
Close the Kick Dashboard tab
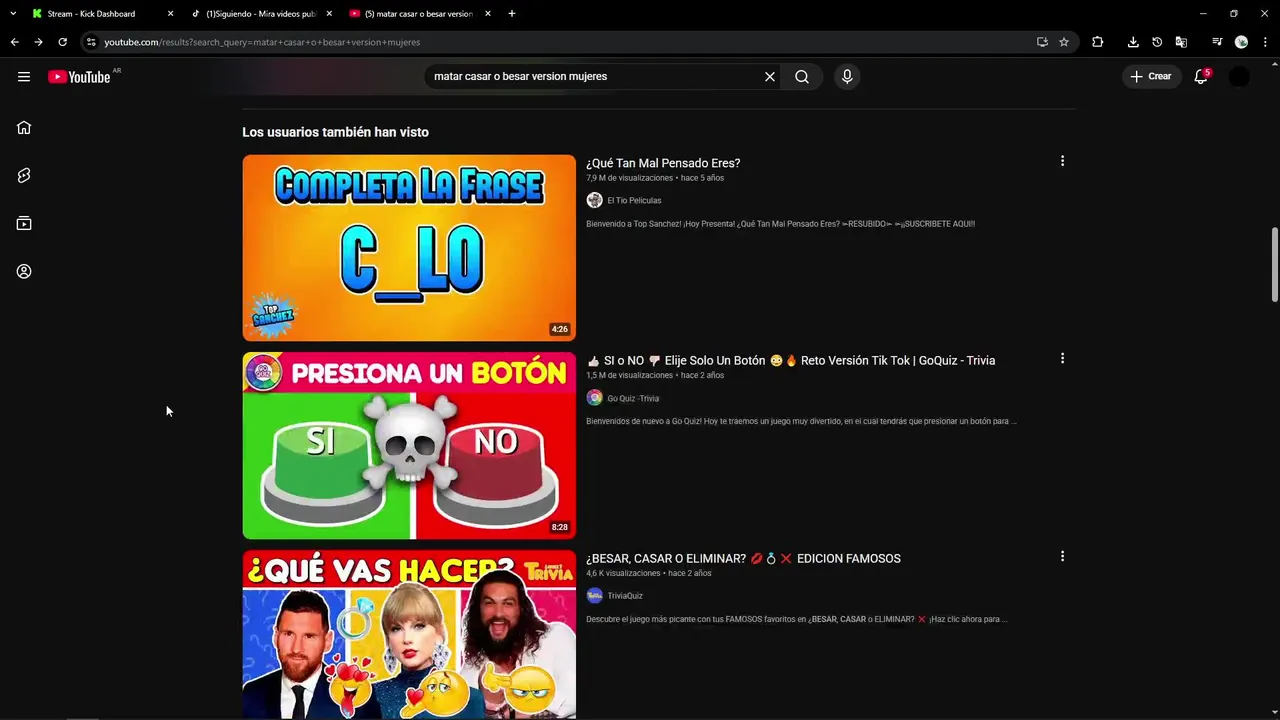[170, 14]
